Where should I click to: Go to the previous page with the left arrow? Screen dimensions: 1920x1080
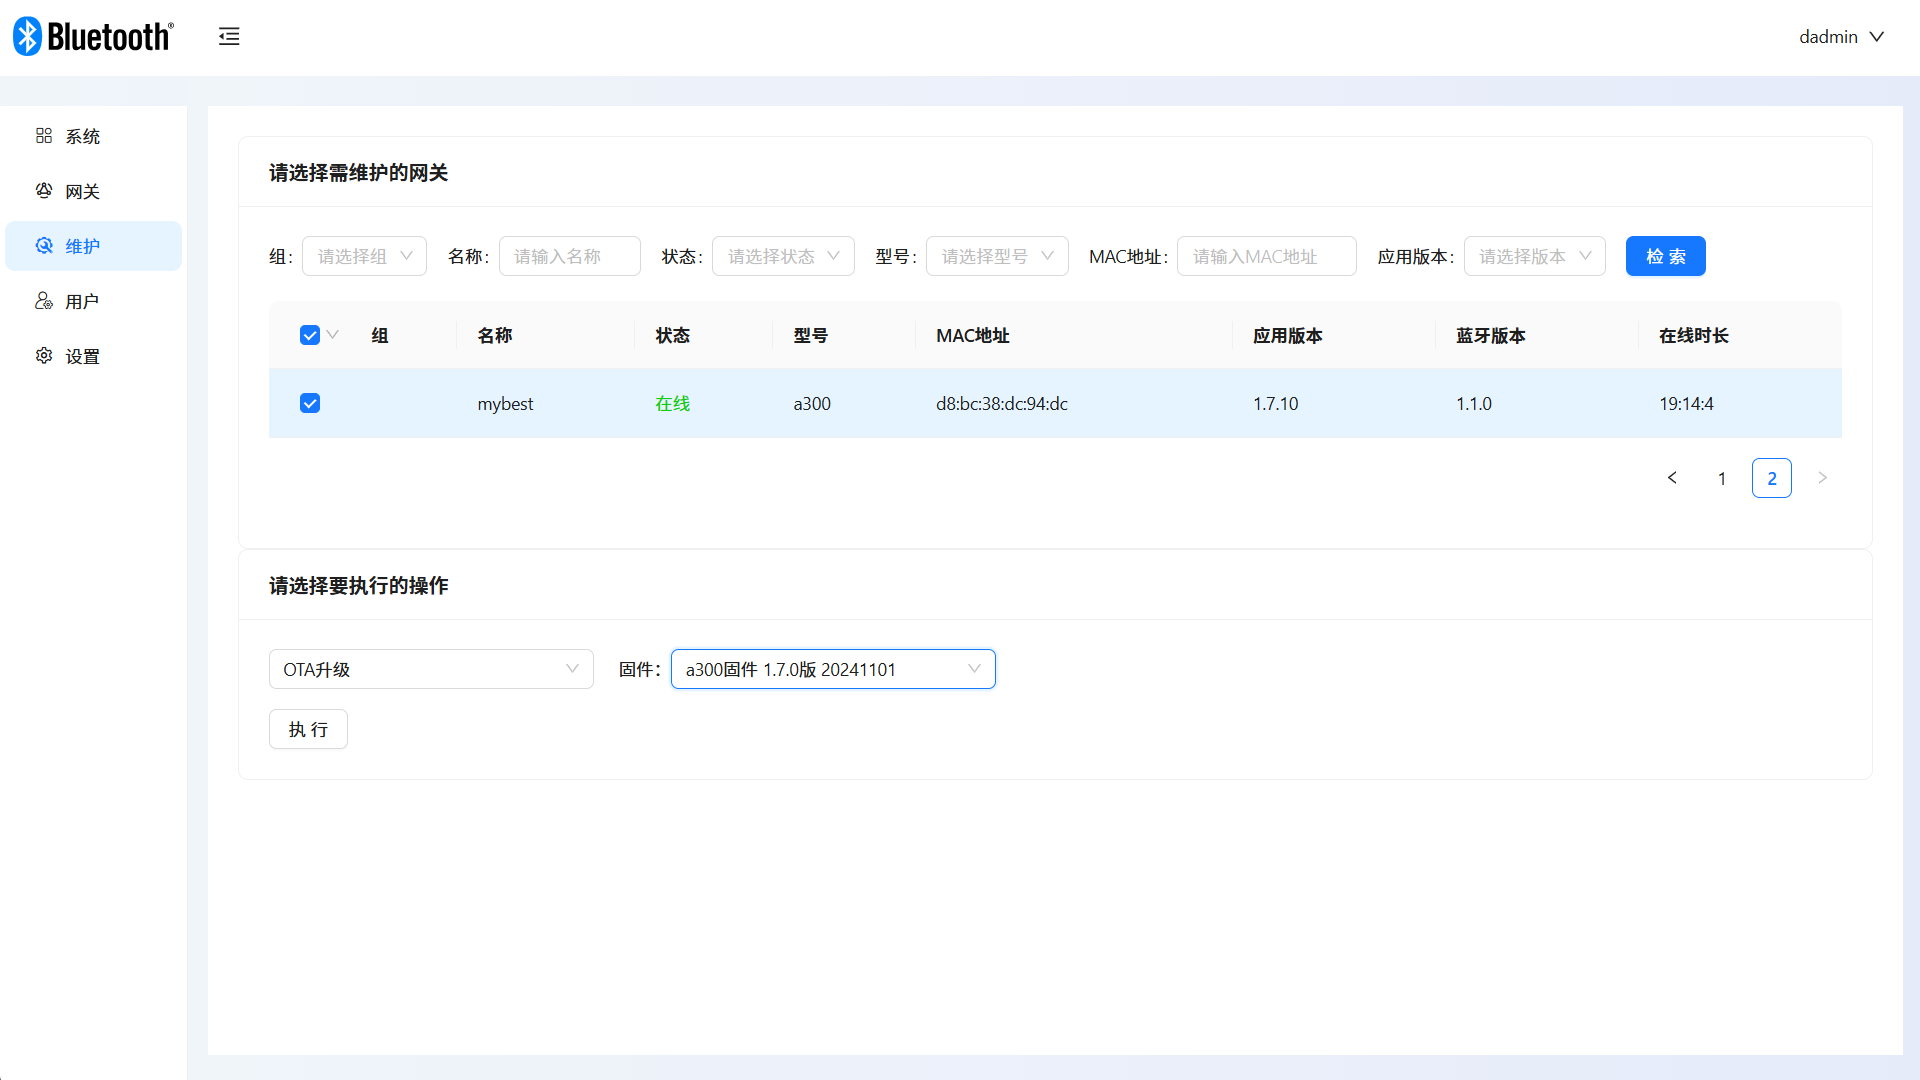[1672, 478]
